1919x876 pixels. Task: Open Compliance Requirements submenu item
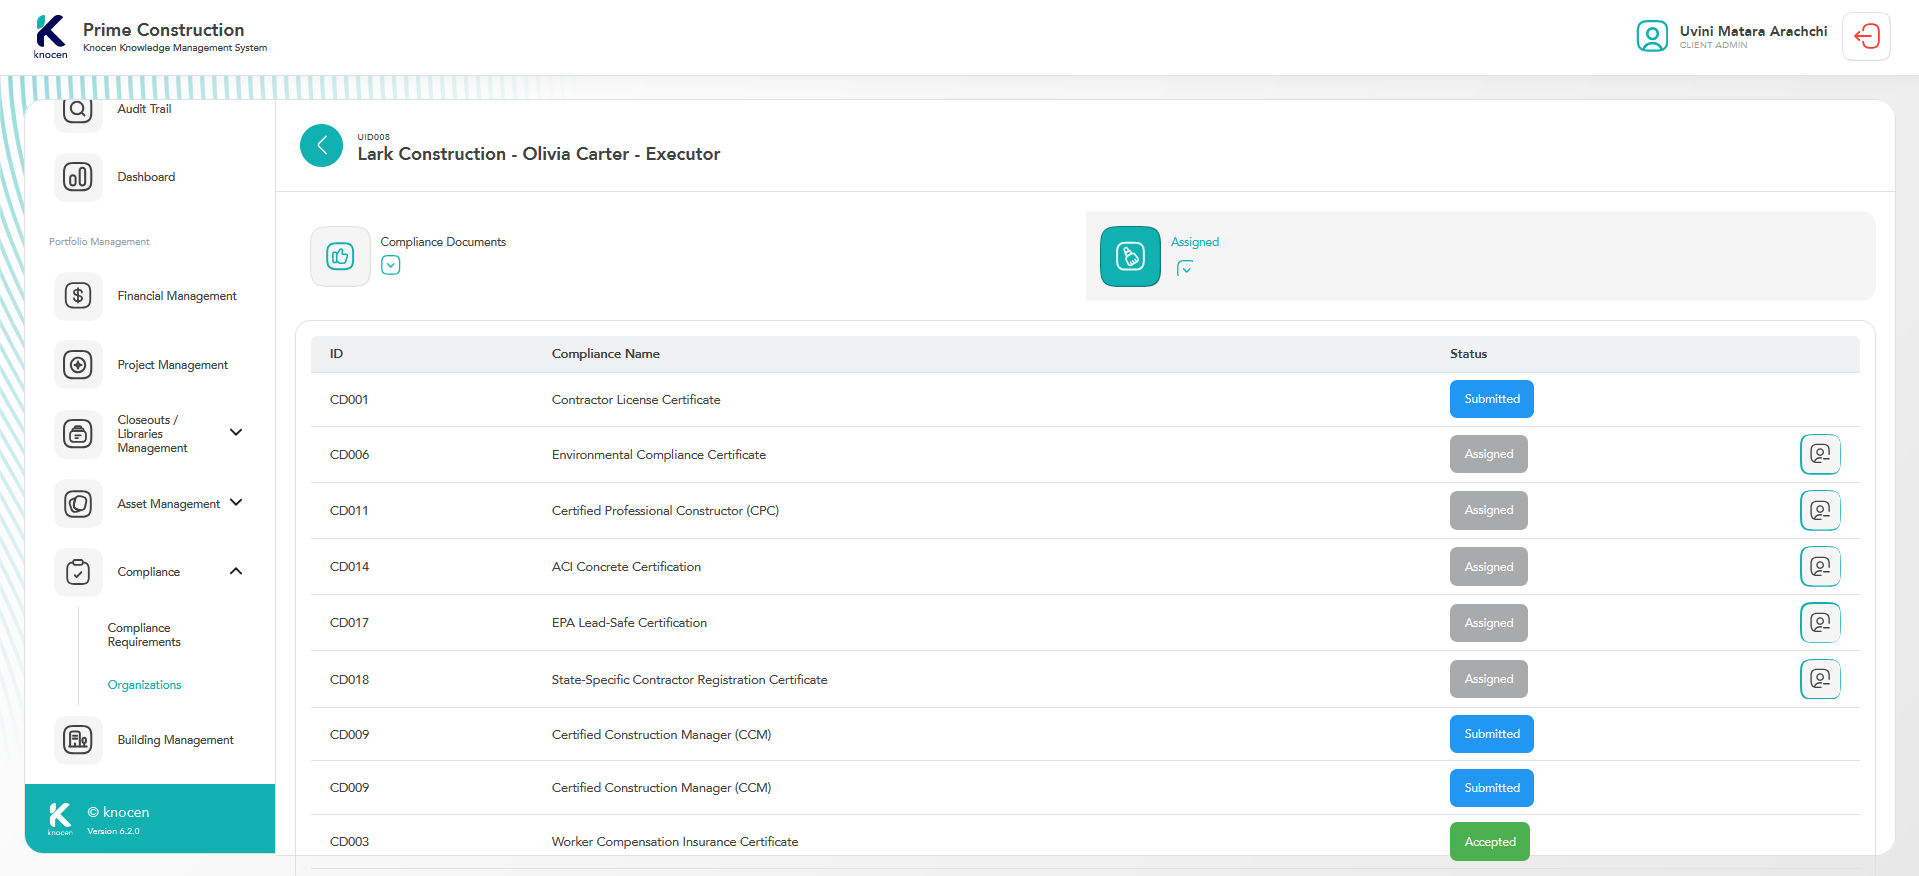coord(144,635)
